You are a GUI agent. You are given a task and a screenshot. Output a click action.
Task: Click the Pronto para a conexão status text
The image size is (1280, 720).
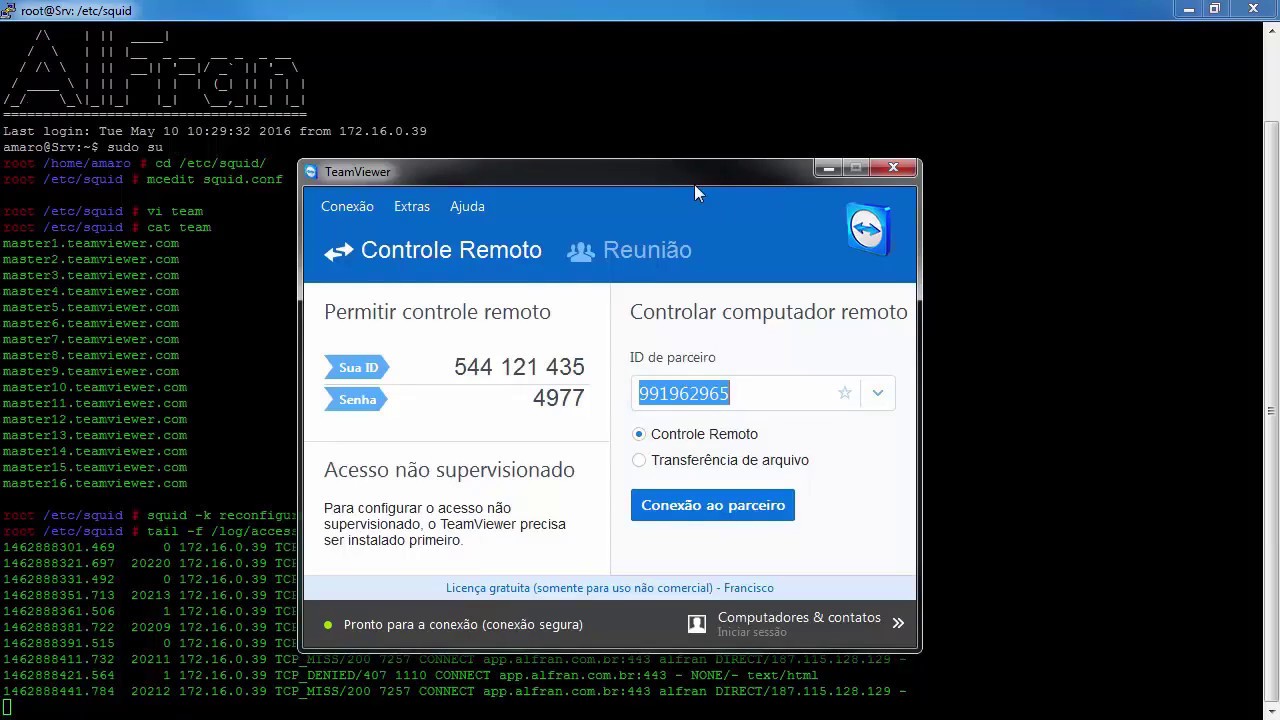tap(463, 625)
